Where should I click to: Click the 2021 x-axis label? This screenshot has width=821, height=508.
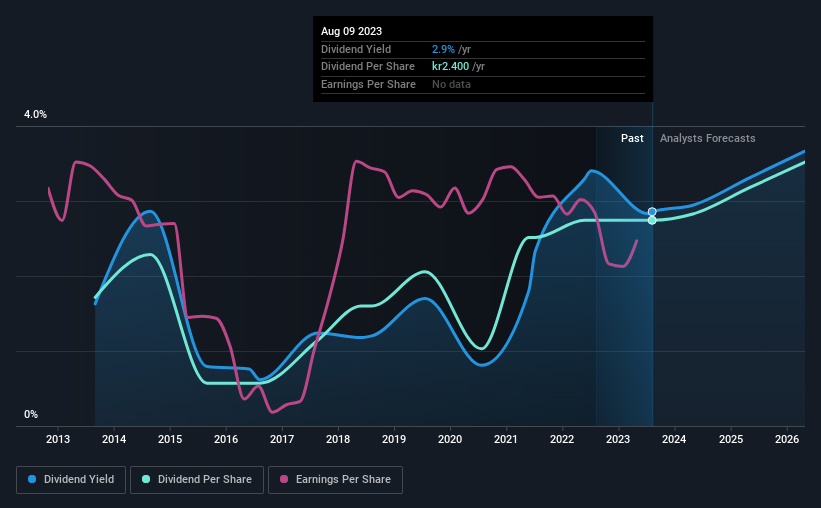click(506, 439)
